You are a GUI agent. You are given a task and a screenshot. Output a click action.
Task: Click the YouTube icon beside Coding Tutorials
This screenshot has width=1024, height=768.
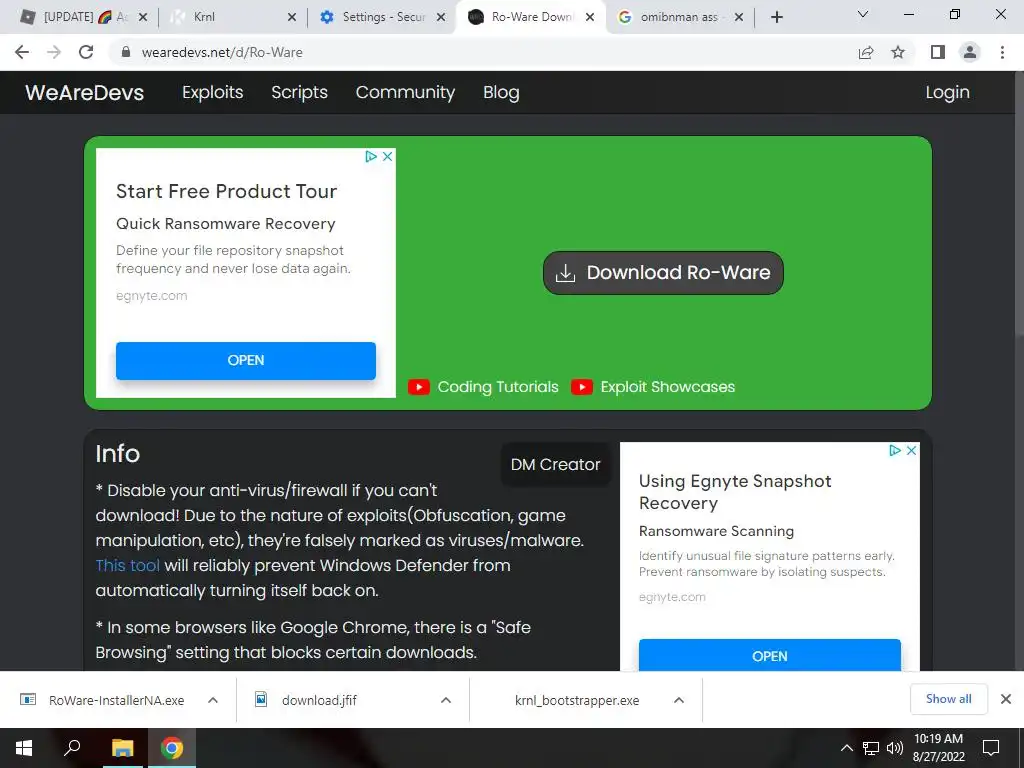point(419,387)
